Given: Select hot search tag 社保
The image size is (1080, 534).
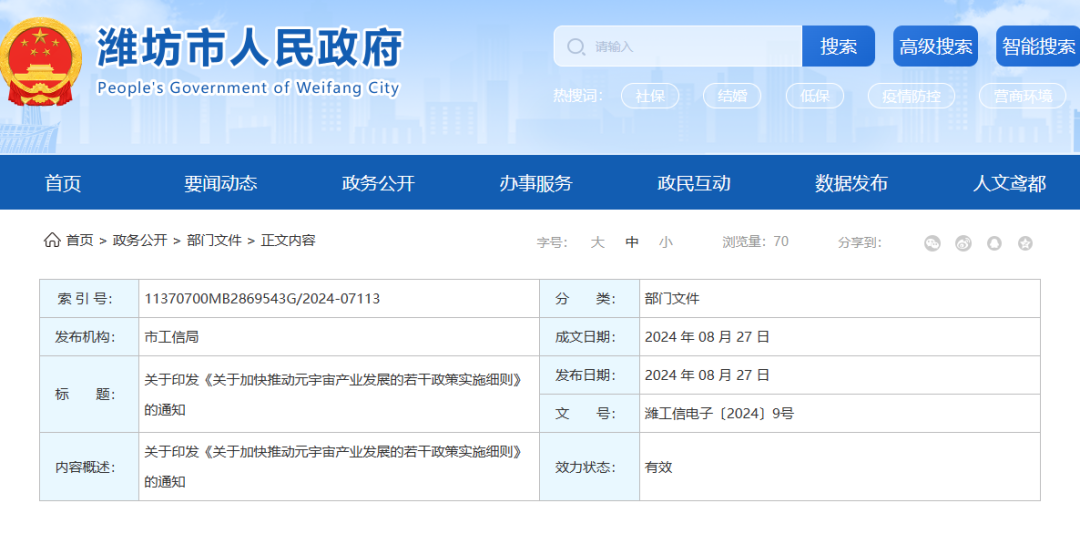Looking at the screenshot, I should tap(650, 96).
